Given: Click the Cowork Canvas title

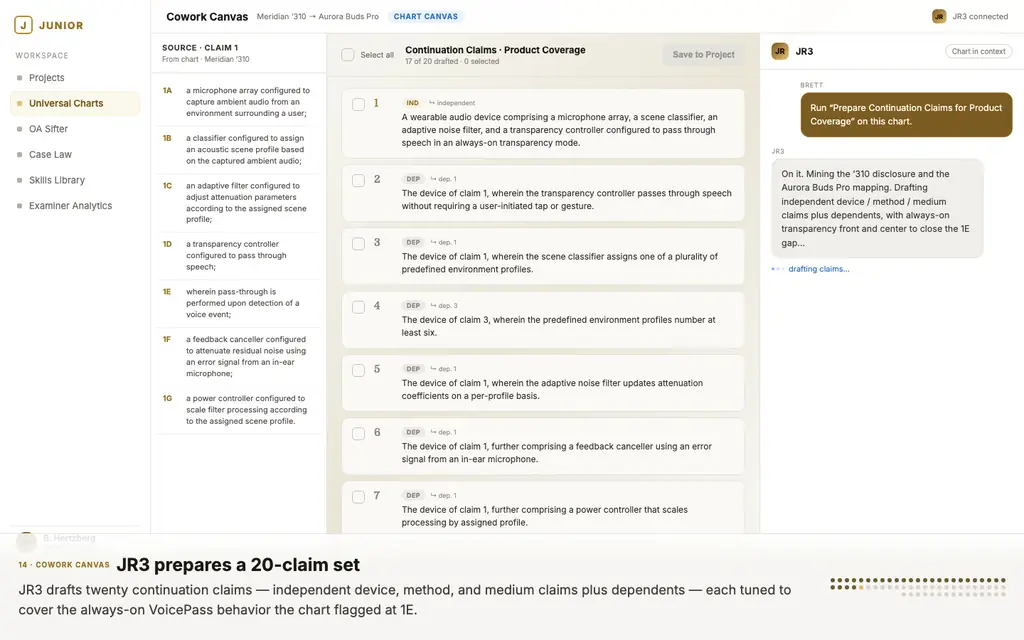Looking at the screenshot, I should [x=207, y=16].
